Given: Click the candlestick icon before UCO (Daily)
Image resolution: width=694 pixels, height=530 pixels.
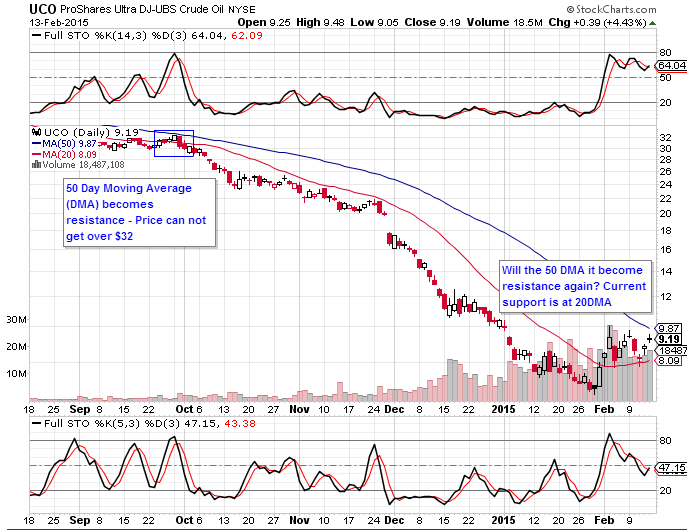Looking at the screenshot, I should [x=37, y=132].
